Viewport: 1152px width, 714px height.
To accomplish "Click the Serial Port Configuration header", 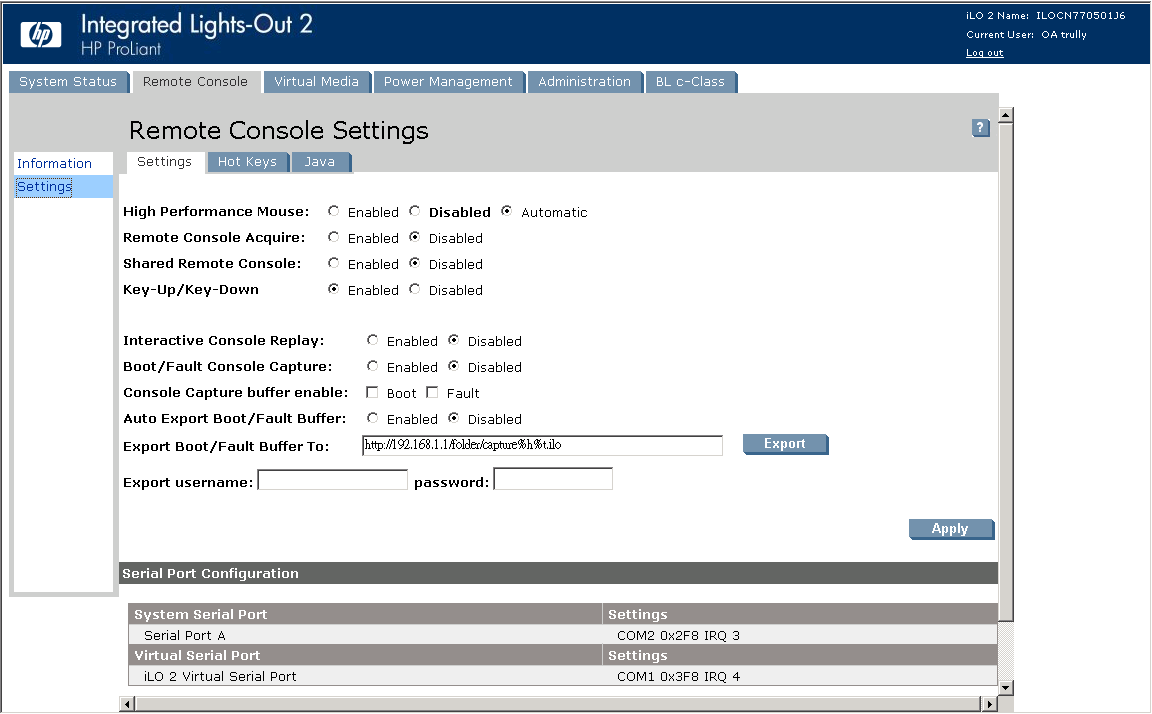I will (x=558, y=574).
